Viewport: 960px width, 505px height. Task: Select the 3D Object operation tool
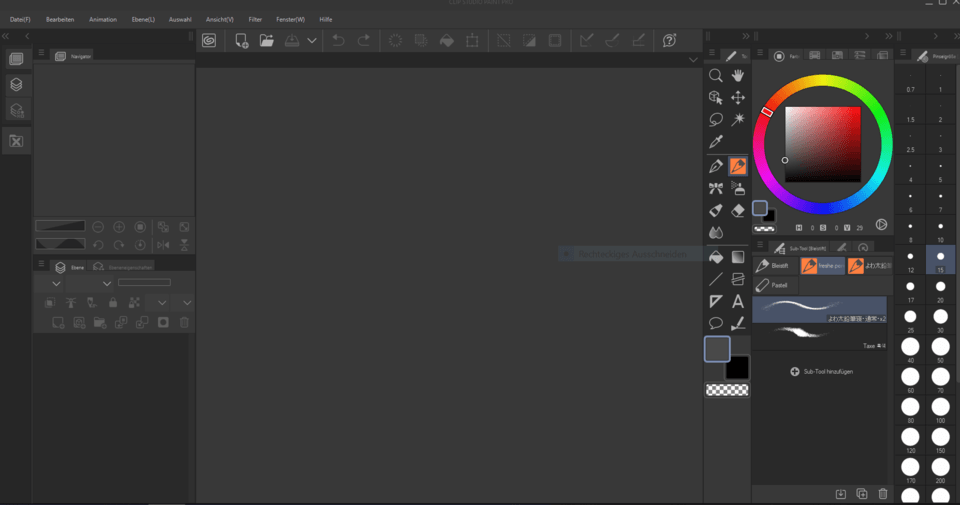pyautogui.click(x=715, y=97)
